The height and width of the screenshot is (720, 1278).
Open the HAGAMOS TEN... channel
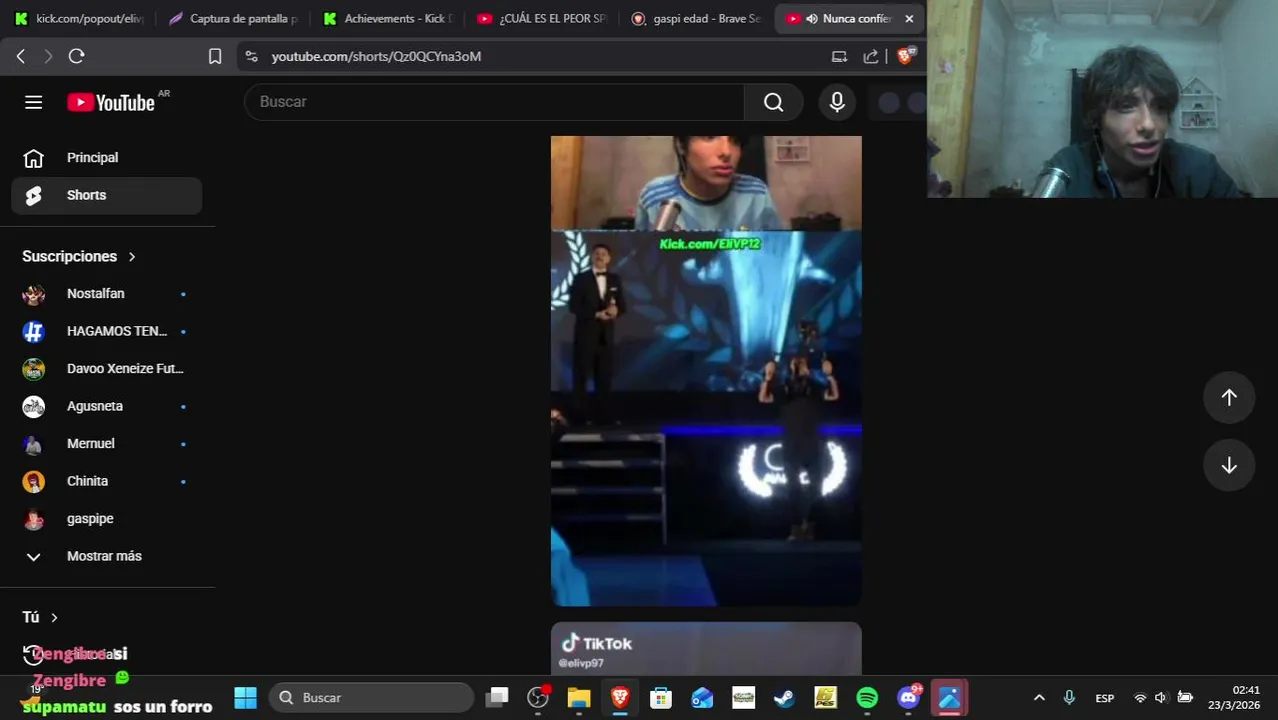pyautogui.click(x=107, y=331)
